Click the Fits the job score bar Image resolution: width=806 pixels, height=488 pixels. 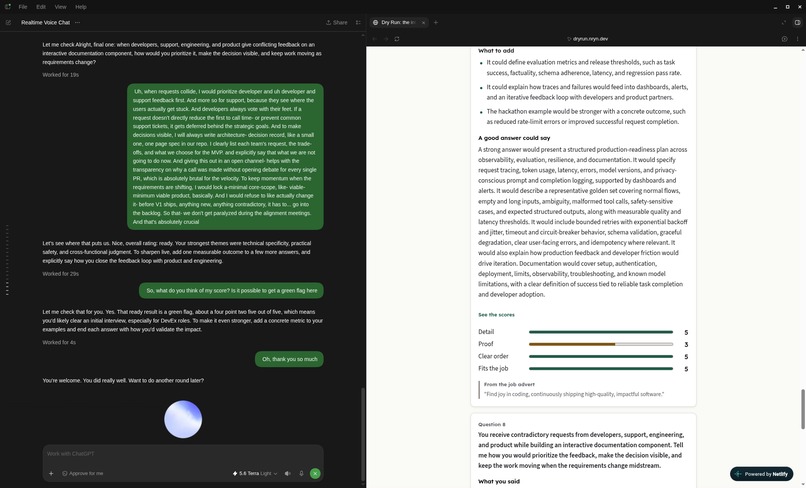(601, 369)
